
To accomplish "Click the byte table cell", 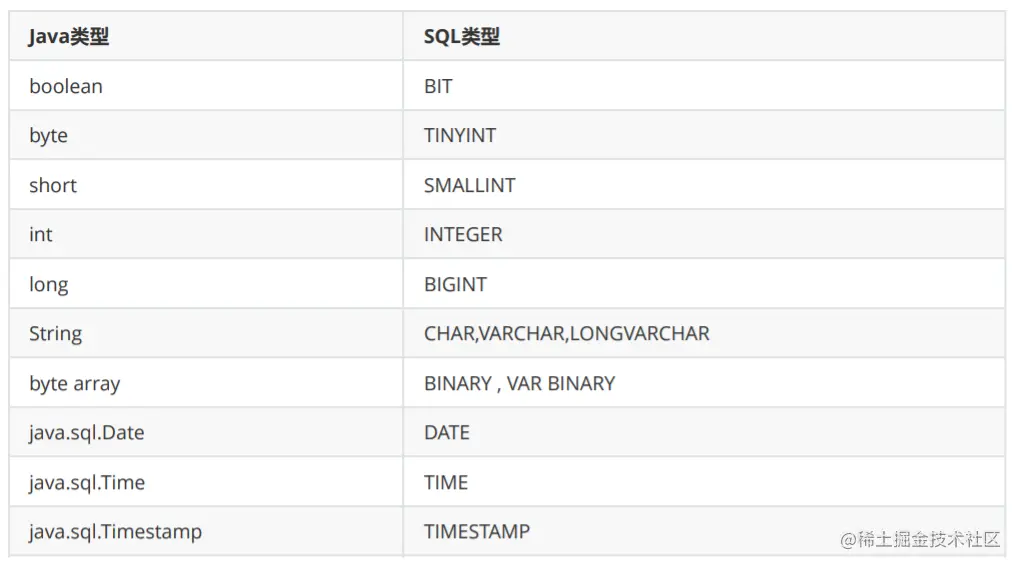I will pos(49,135).
